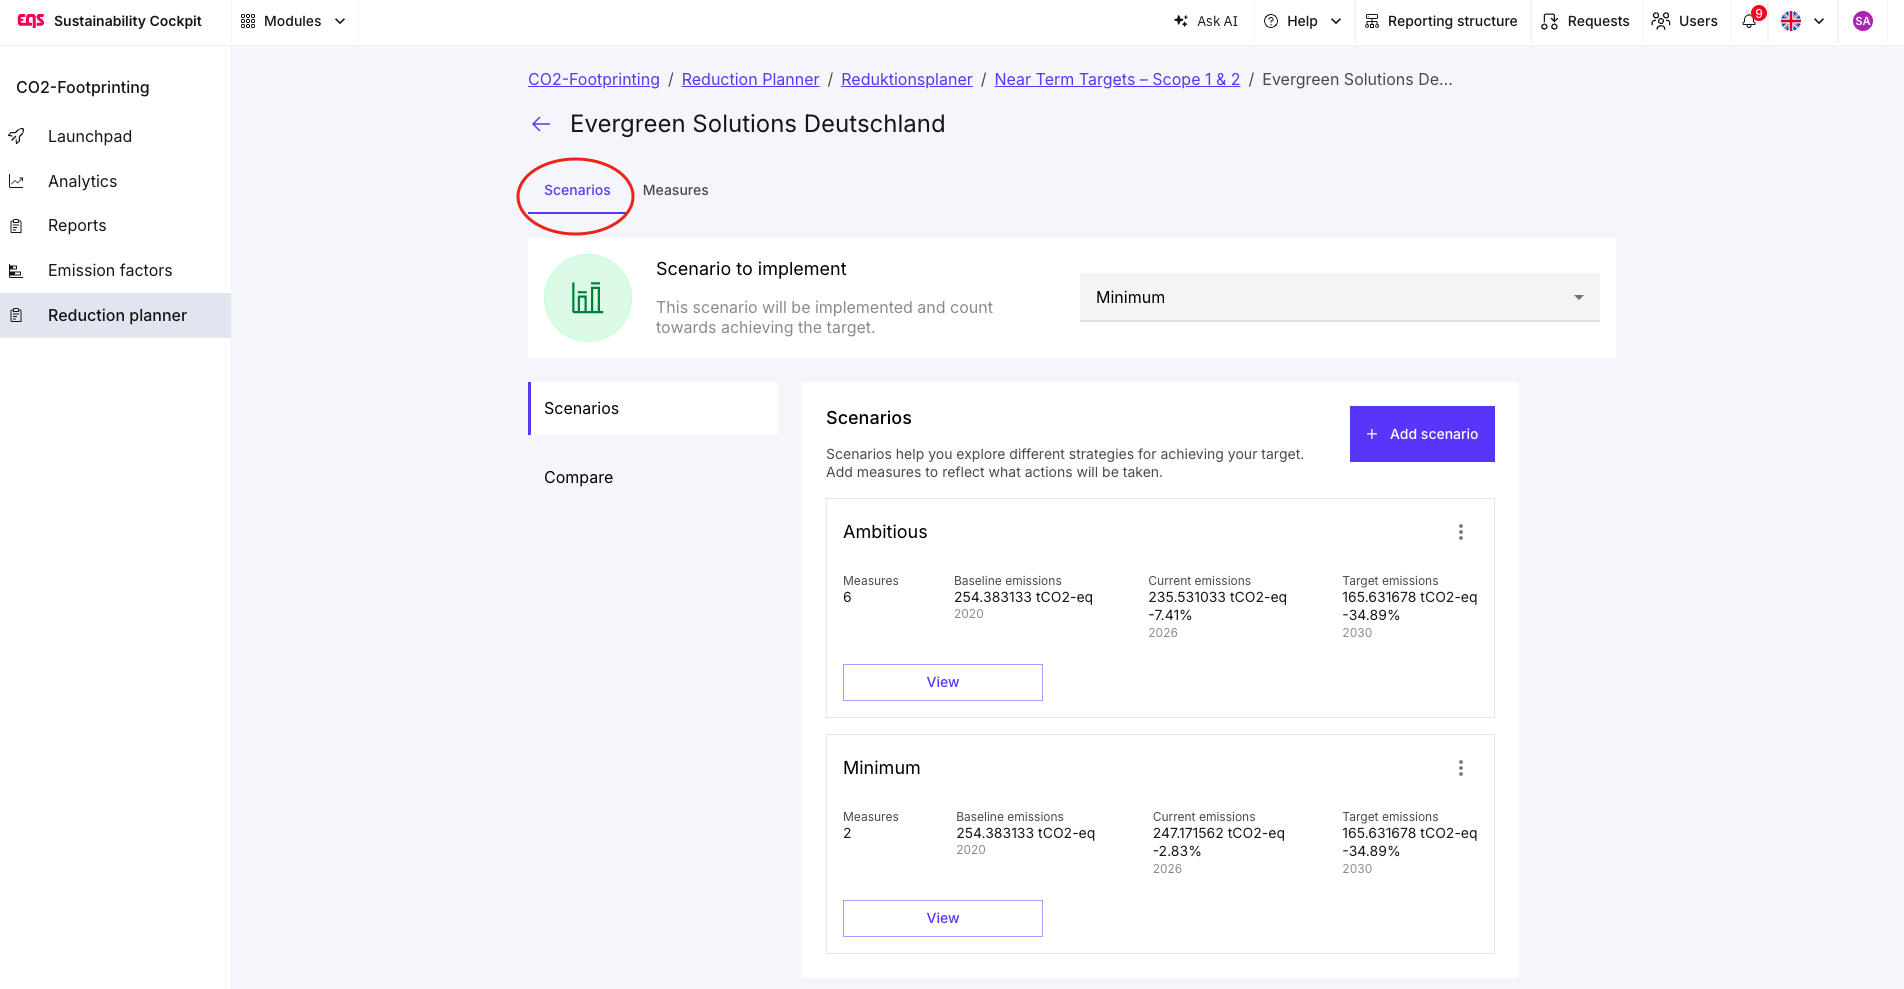Open the Users management page
1904x989 pixels.
(x=1685, y=21)
